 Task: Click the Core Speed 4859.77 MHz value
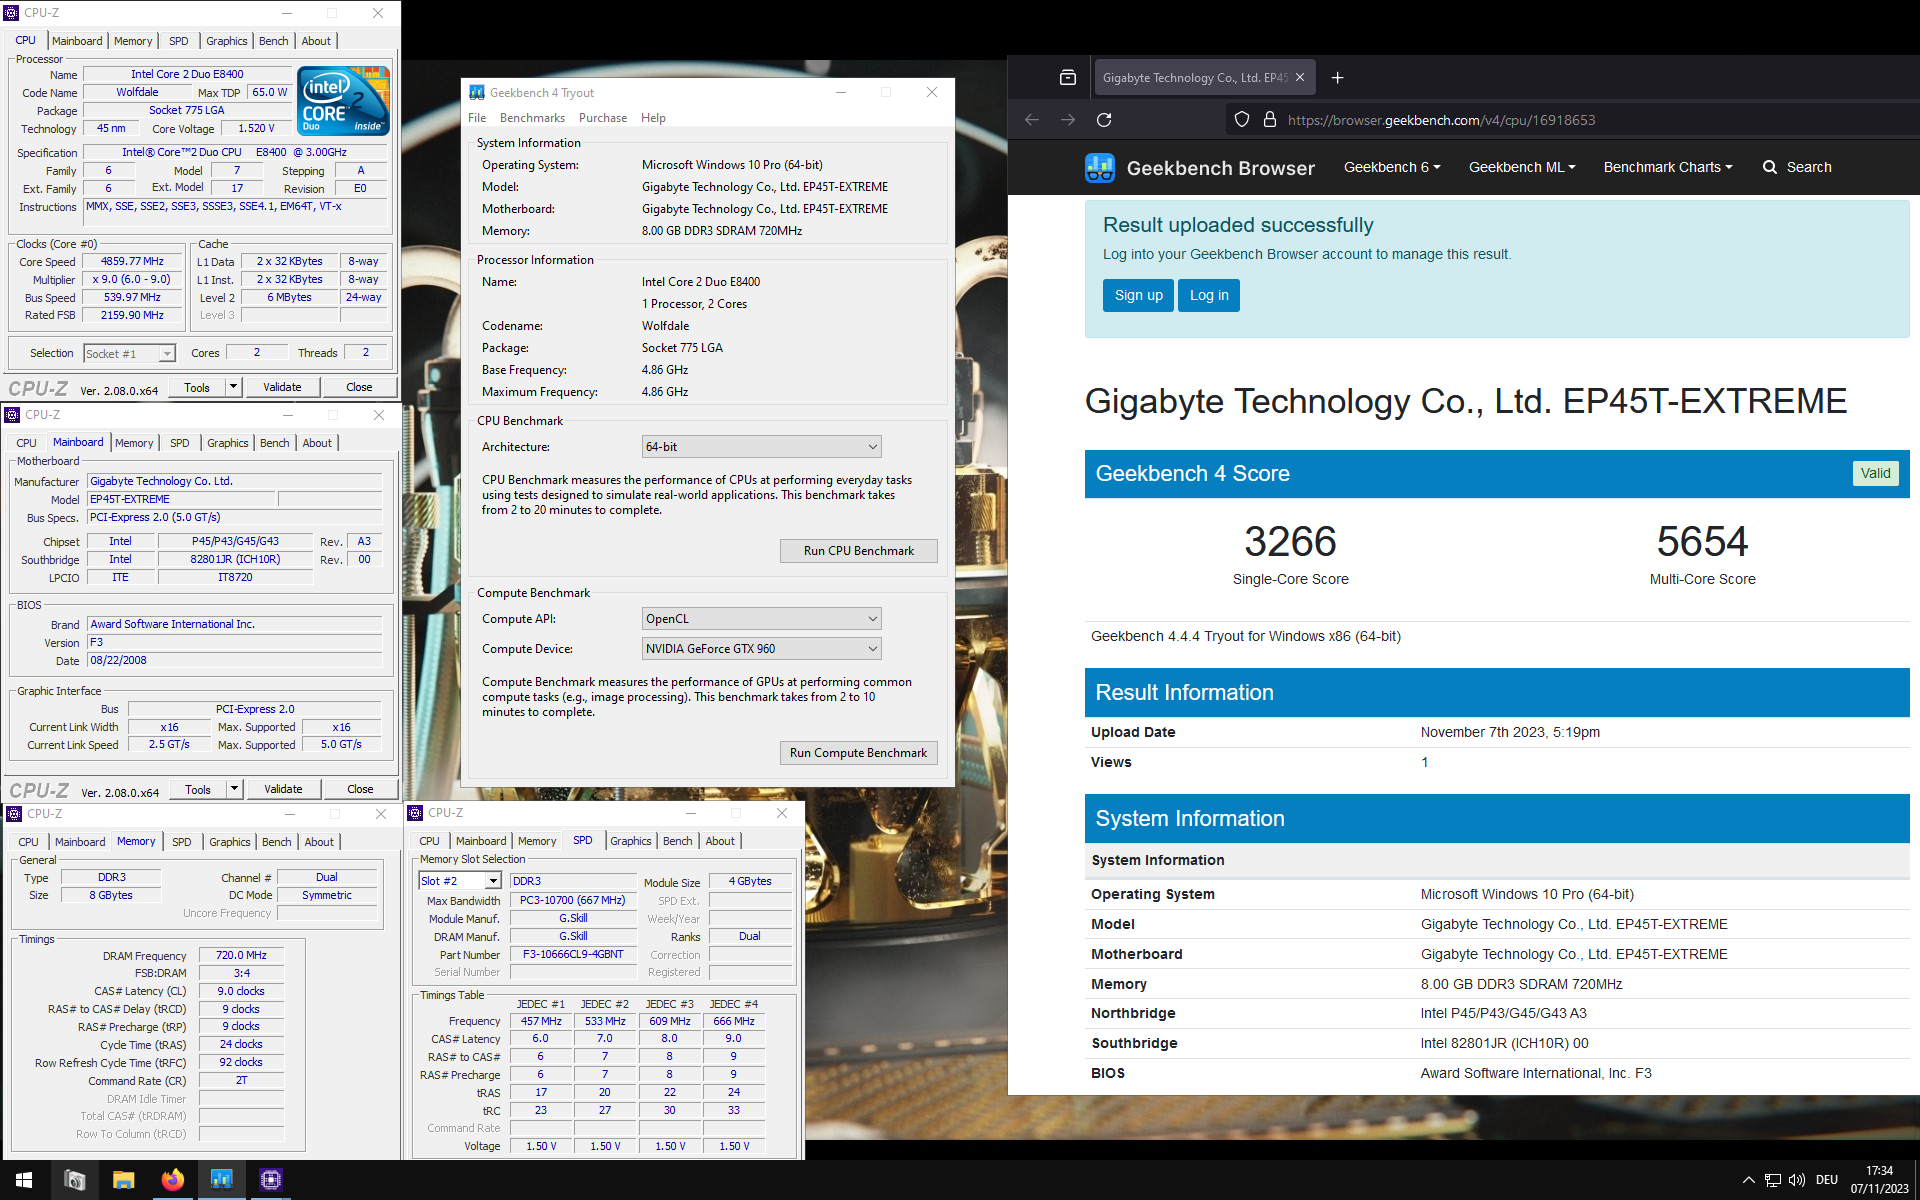coord(132,262)
